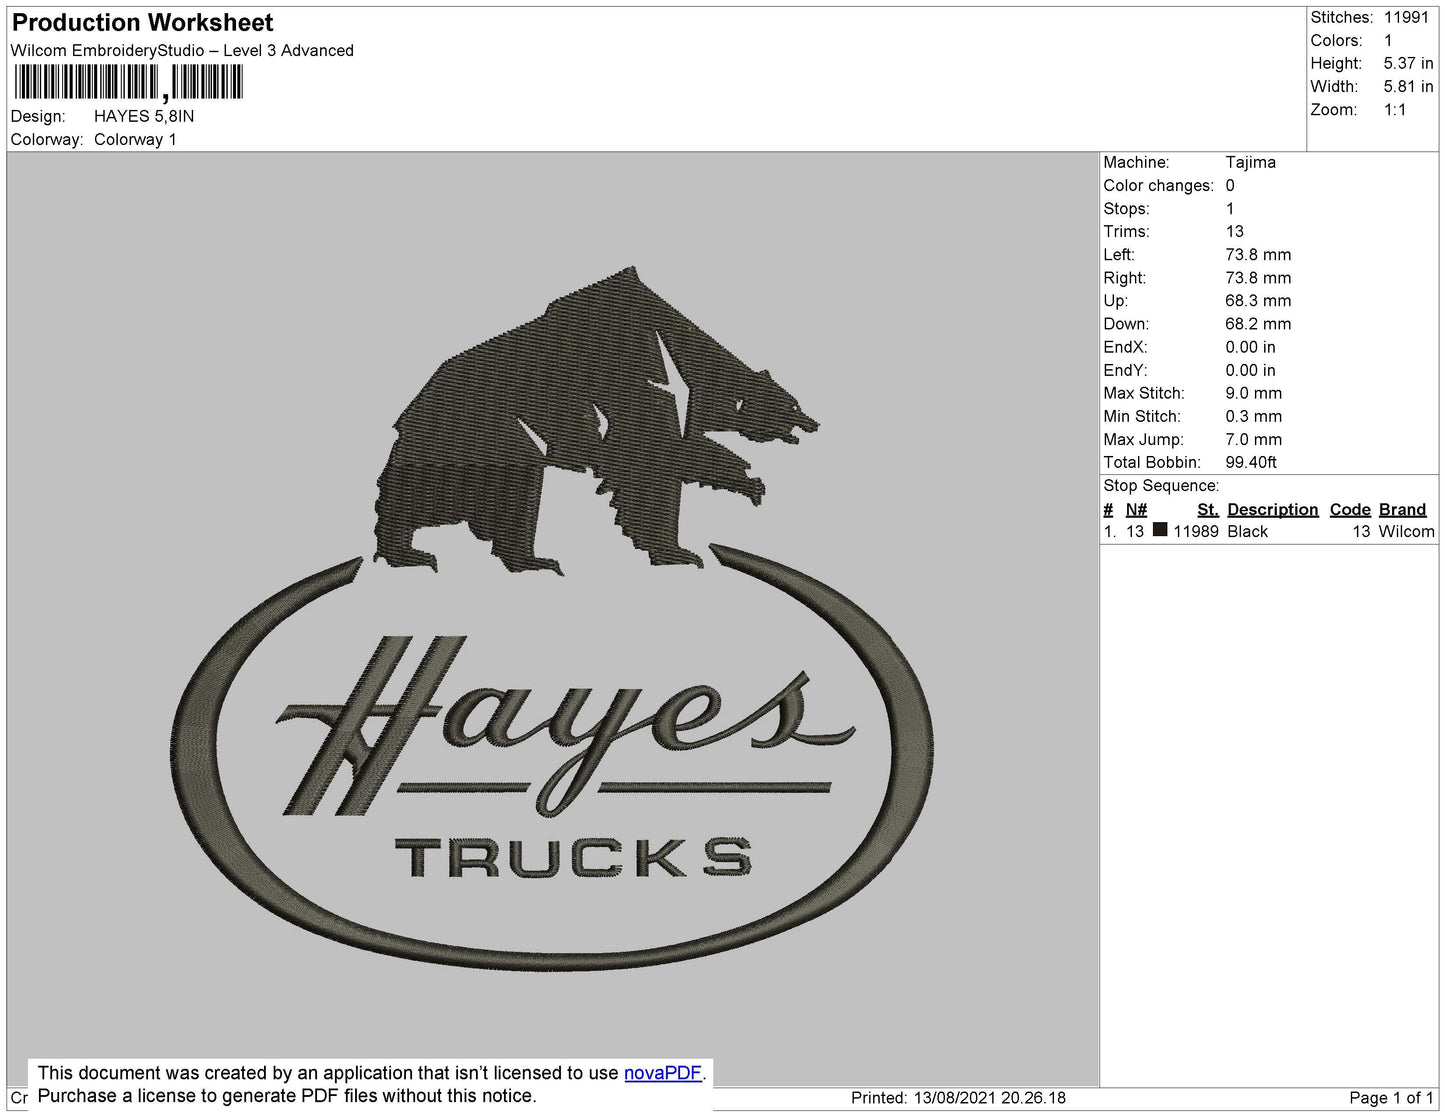The width and height of the screenshot is (1445, 1117).
Task: Click the novaPDF hyperlink
Action: tap(663, 1073)
